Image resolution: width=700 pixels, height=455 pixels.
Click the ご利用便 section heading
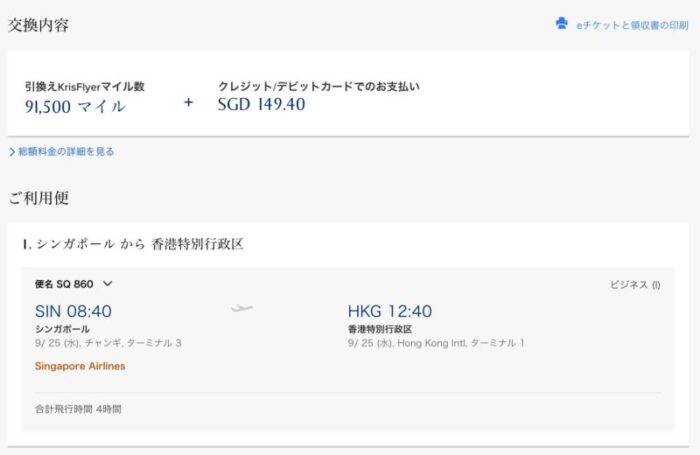[38, 197]
